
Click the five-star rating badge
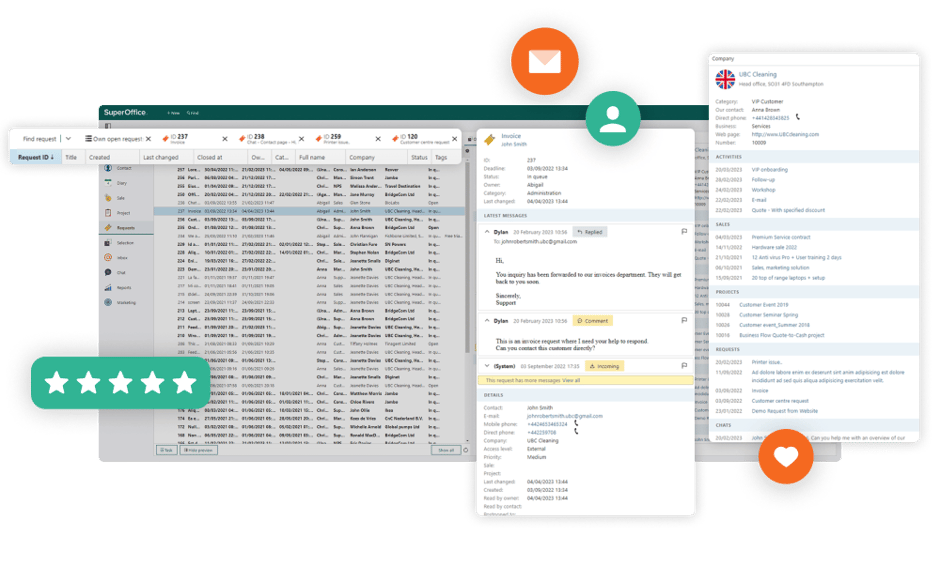coord(120,383)
